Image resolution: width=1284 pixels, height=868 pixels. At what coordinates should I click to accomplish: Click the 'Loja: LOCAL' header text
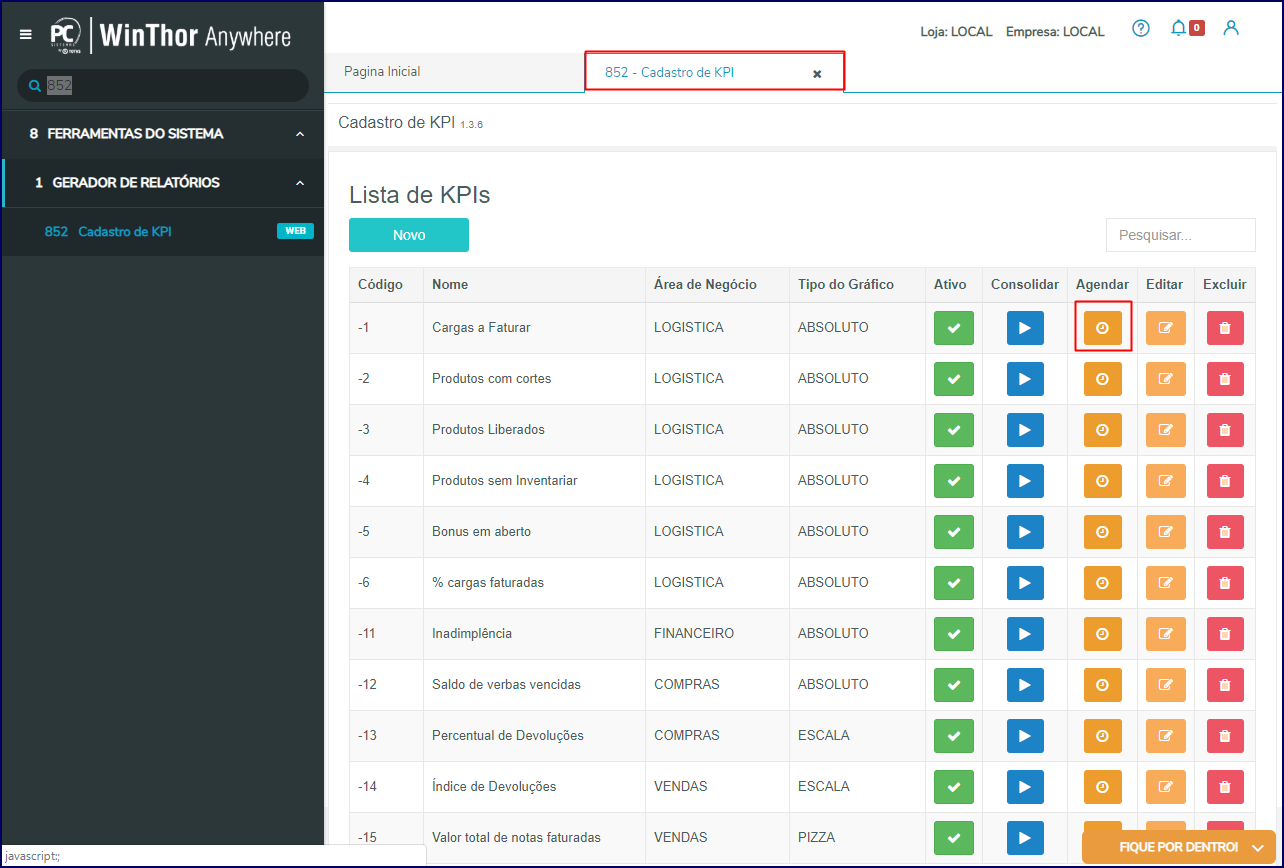point(956,32)
